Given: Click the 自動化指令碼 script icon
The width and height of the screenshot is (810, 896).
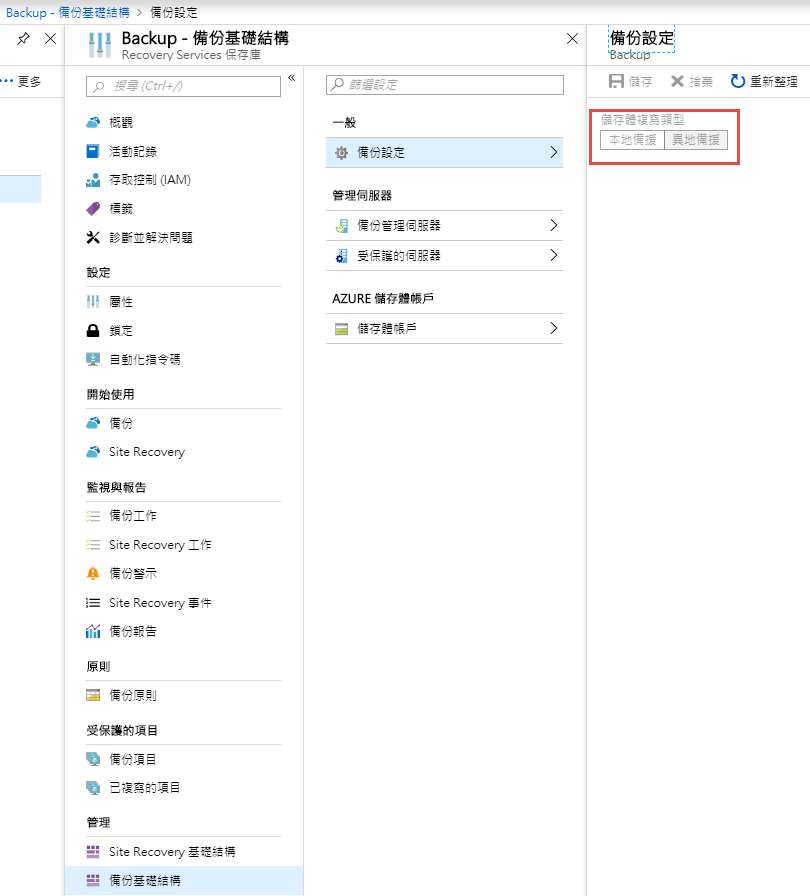Looking at the screenshot, I should click(93, 359).
